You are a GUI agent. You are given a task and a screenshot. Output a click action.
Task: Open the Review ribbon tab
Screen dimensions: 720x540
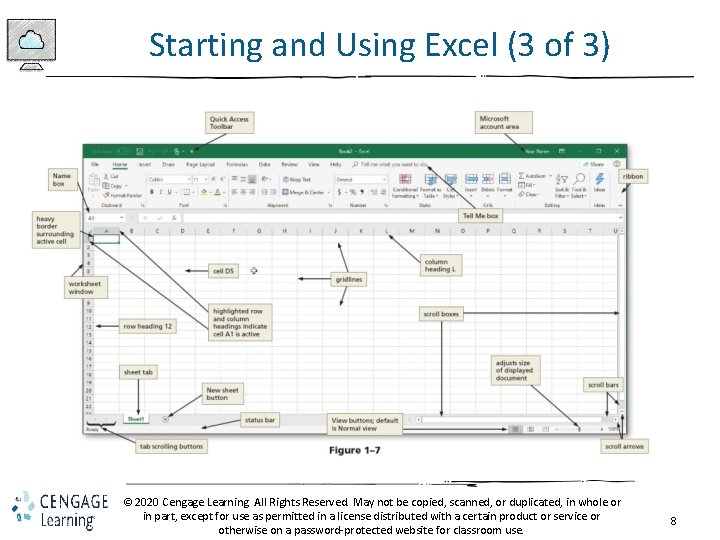(x=289, y=164)
